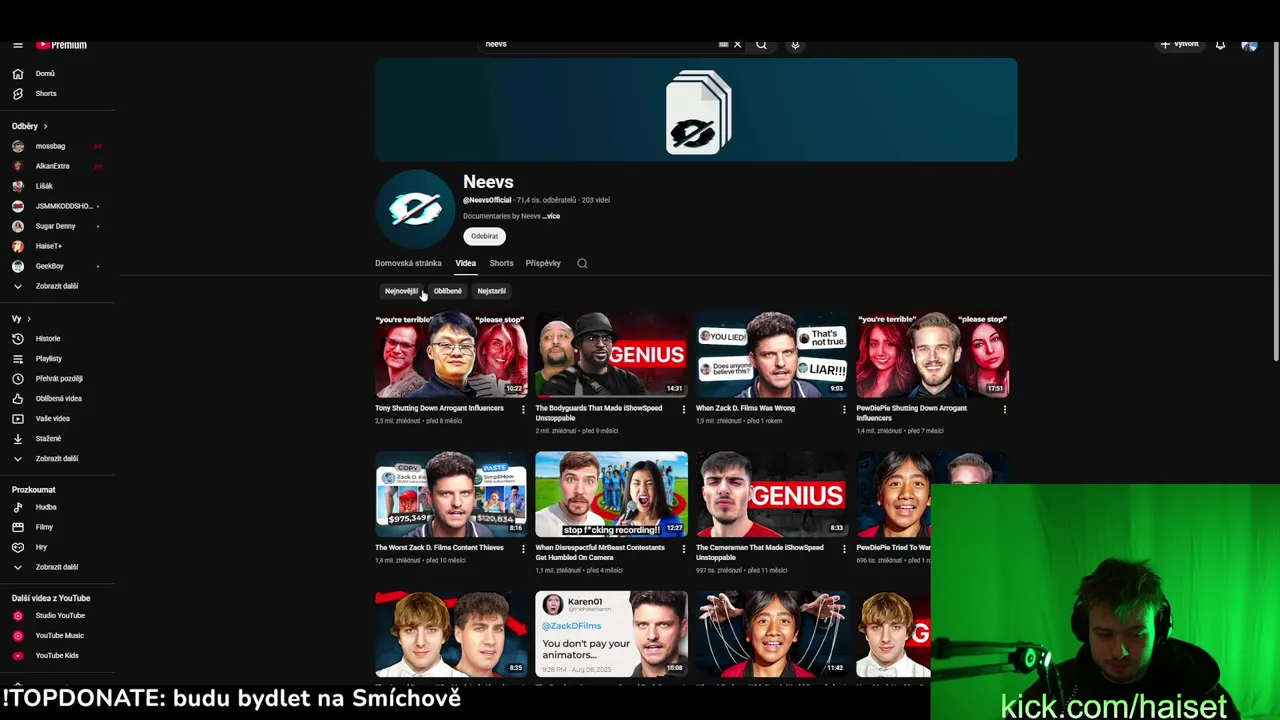Image resolution: width=1280 pixels, height=720 pixels.
Task: Expand Zobrazit další under Hry
Action: coord(58,567)
